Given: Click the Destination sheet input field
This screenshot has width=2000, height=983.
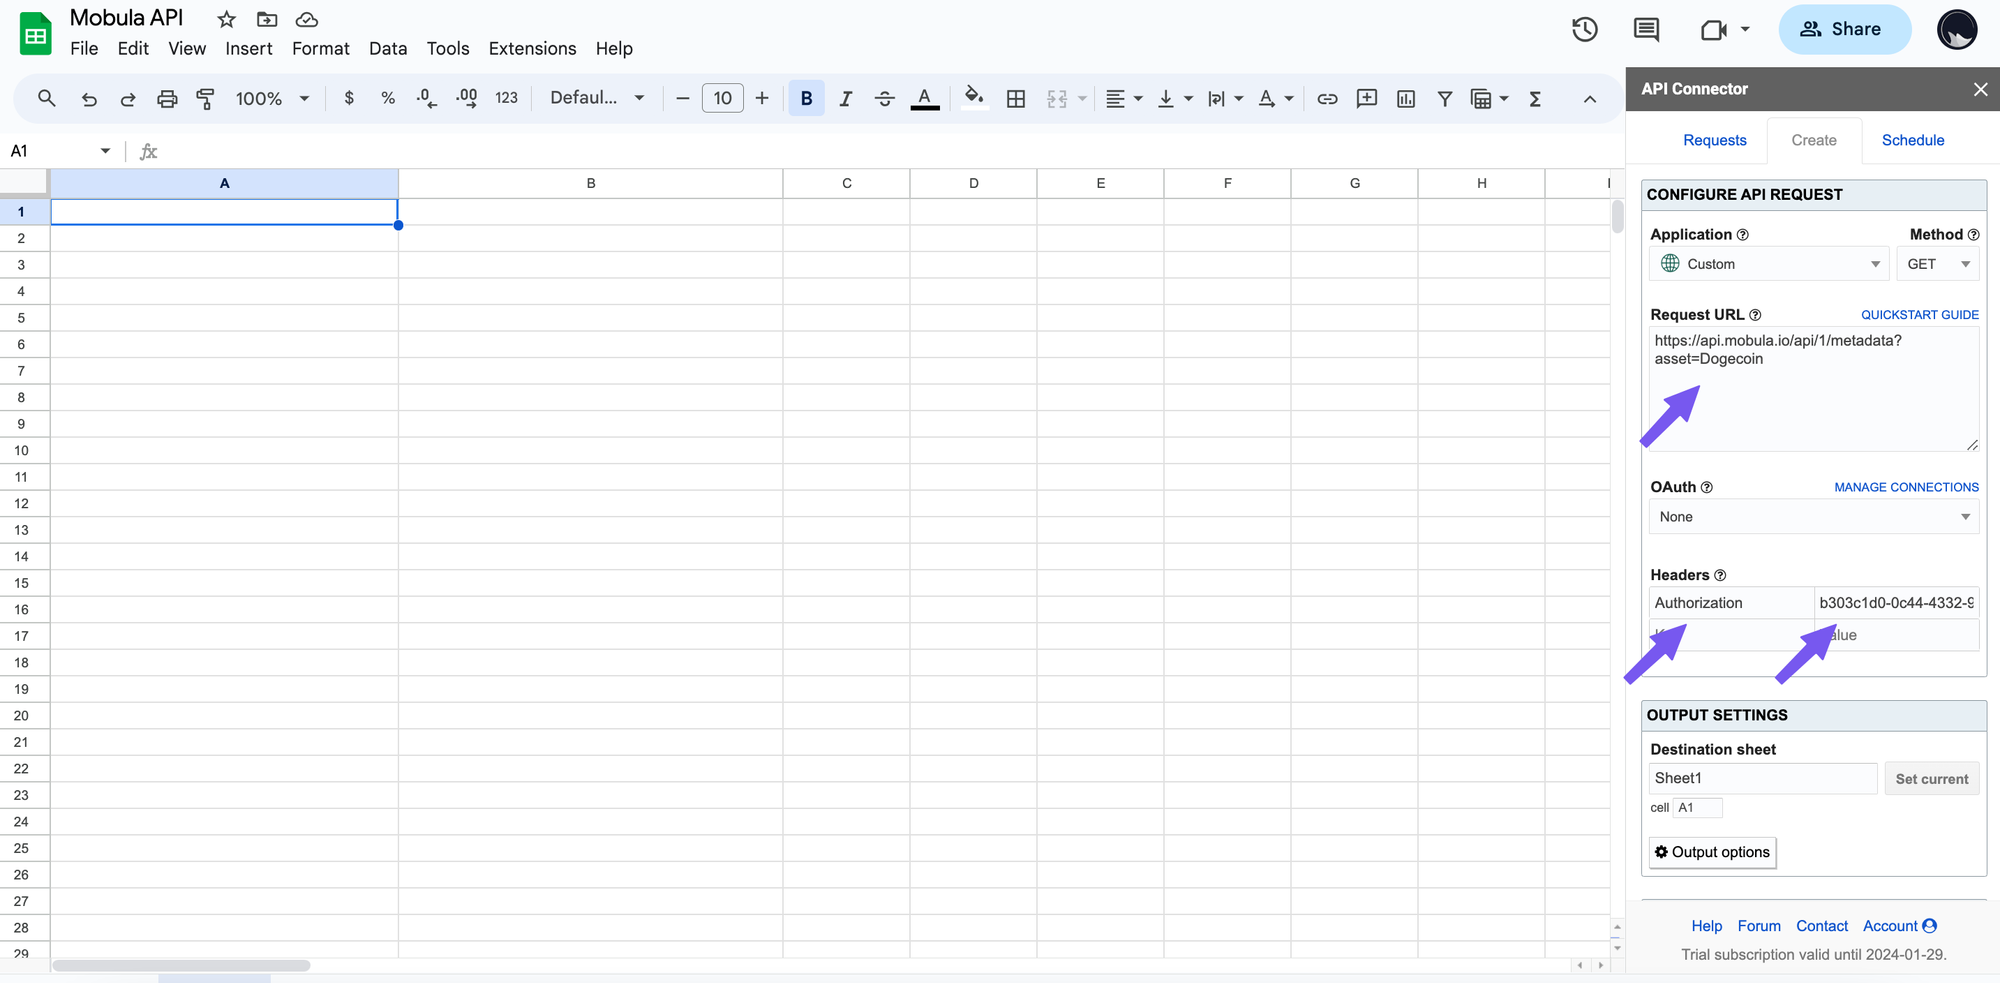Looking at the screenshot, I should [1763, 778].
